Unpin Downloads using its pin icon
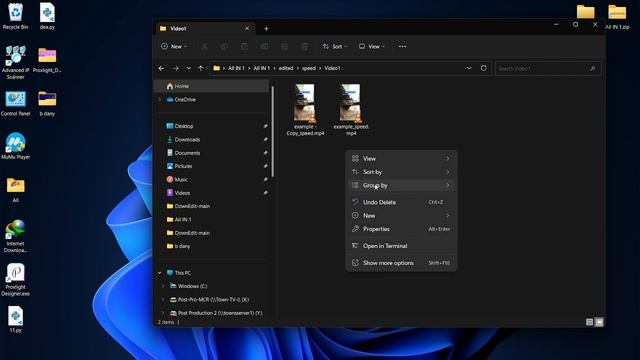Viewport: 640px width, 360px height. point(265,140)
